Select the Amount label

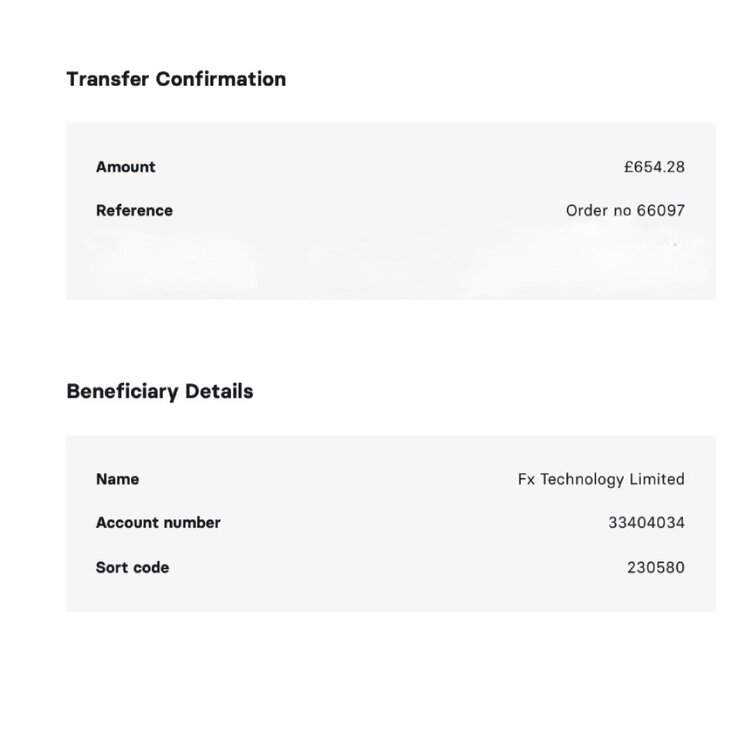pos(126,167)
